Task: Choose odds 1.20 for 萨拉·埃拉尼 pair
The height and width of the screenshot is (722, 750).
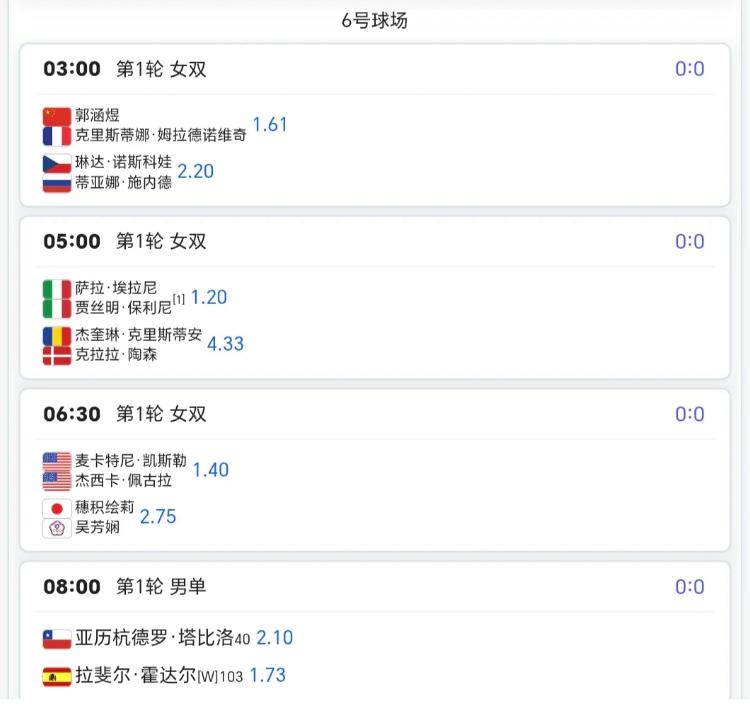Action: pyautogui.click(x=209, y=297)
